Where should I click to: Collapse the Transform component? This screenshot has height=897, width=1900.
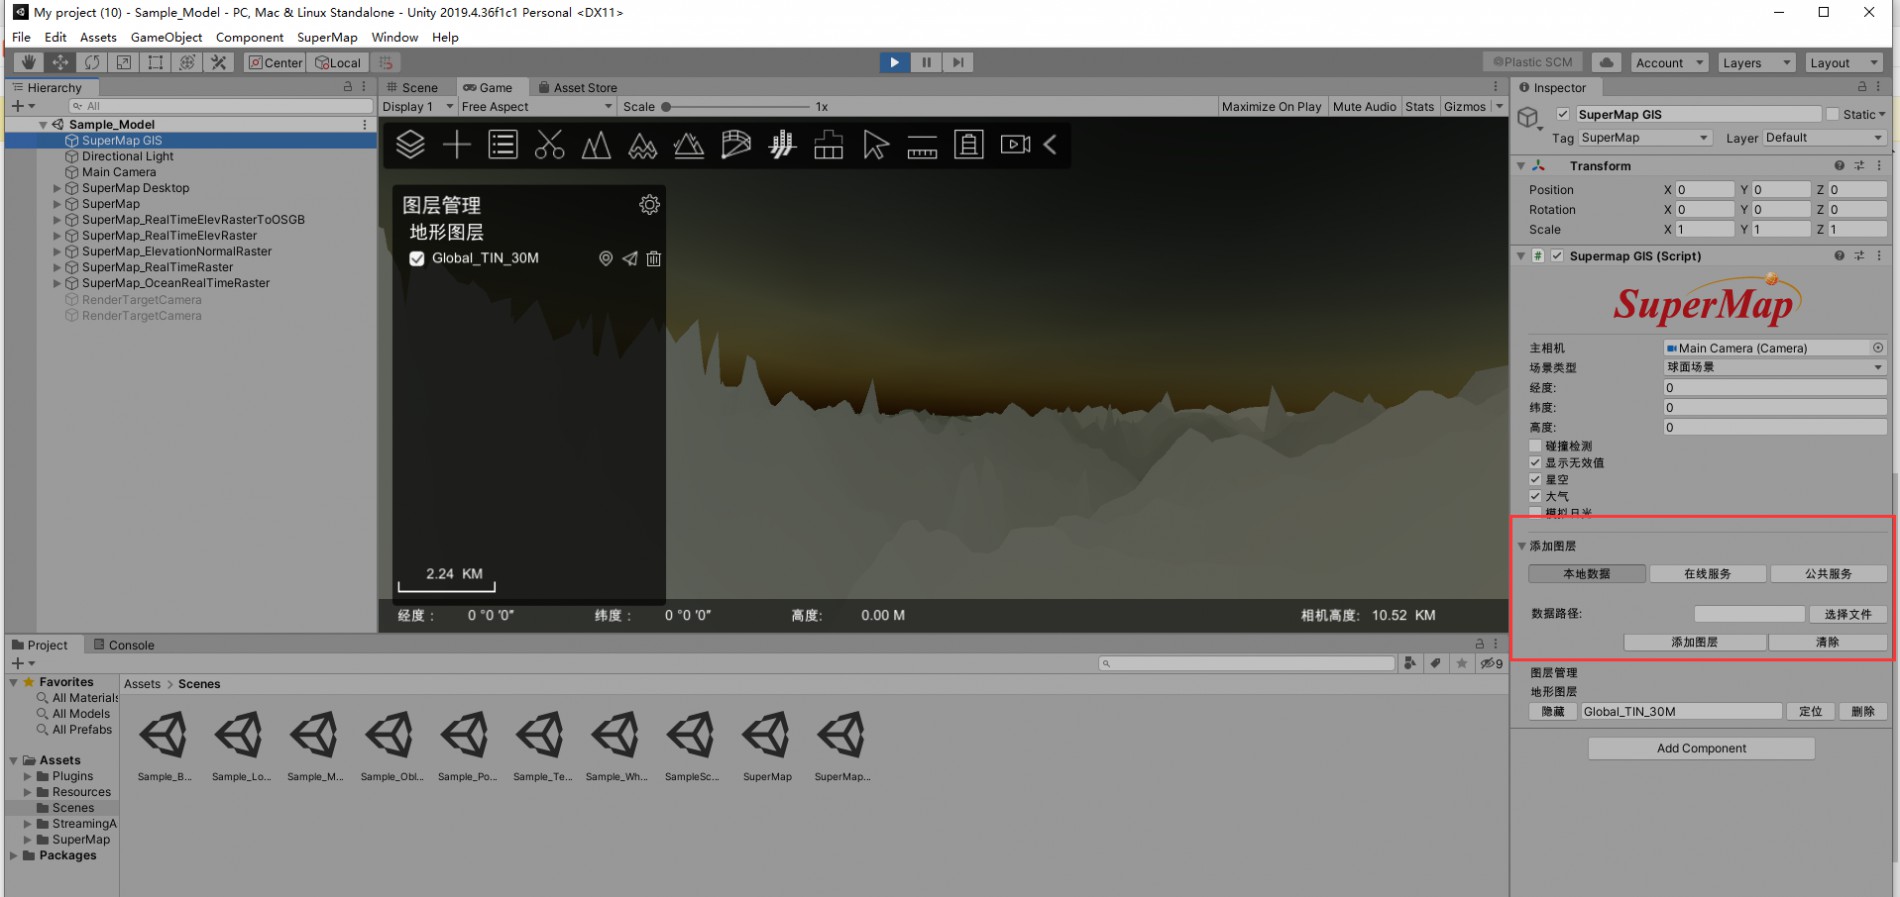pos(1521,166)
